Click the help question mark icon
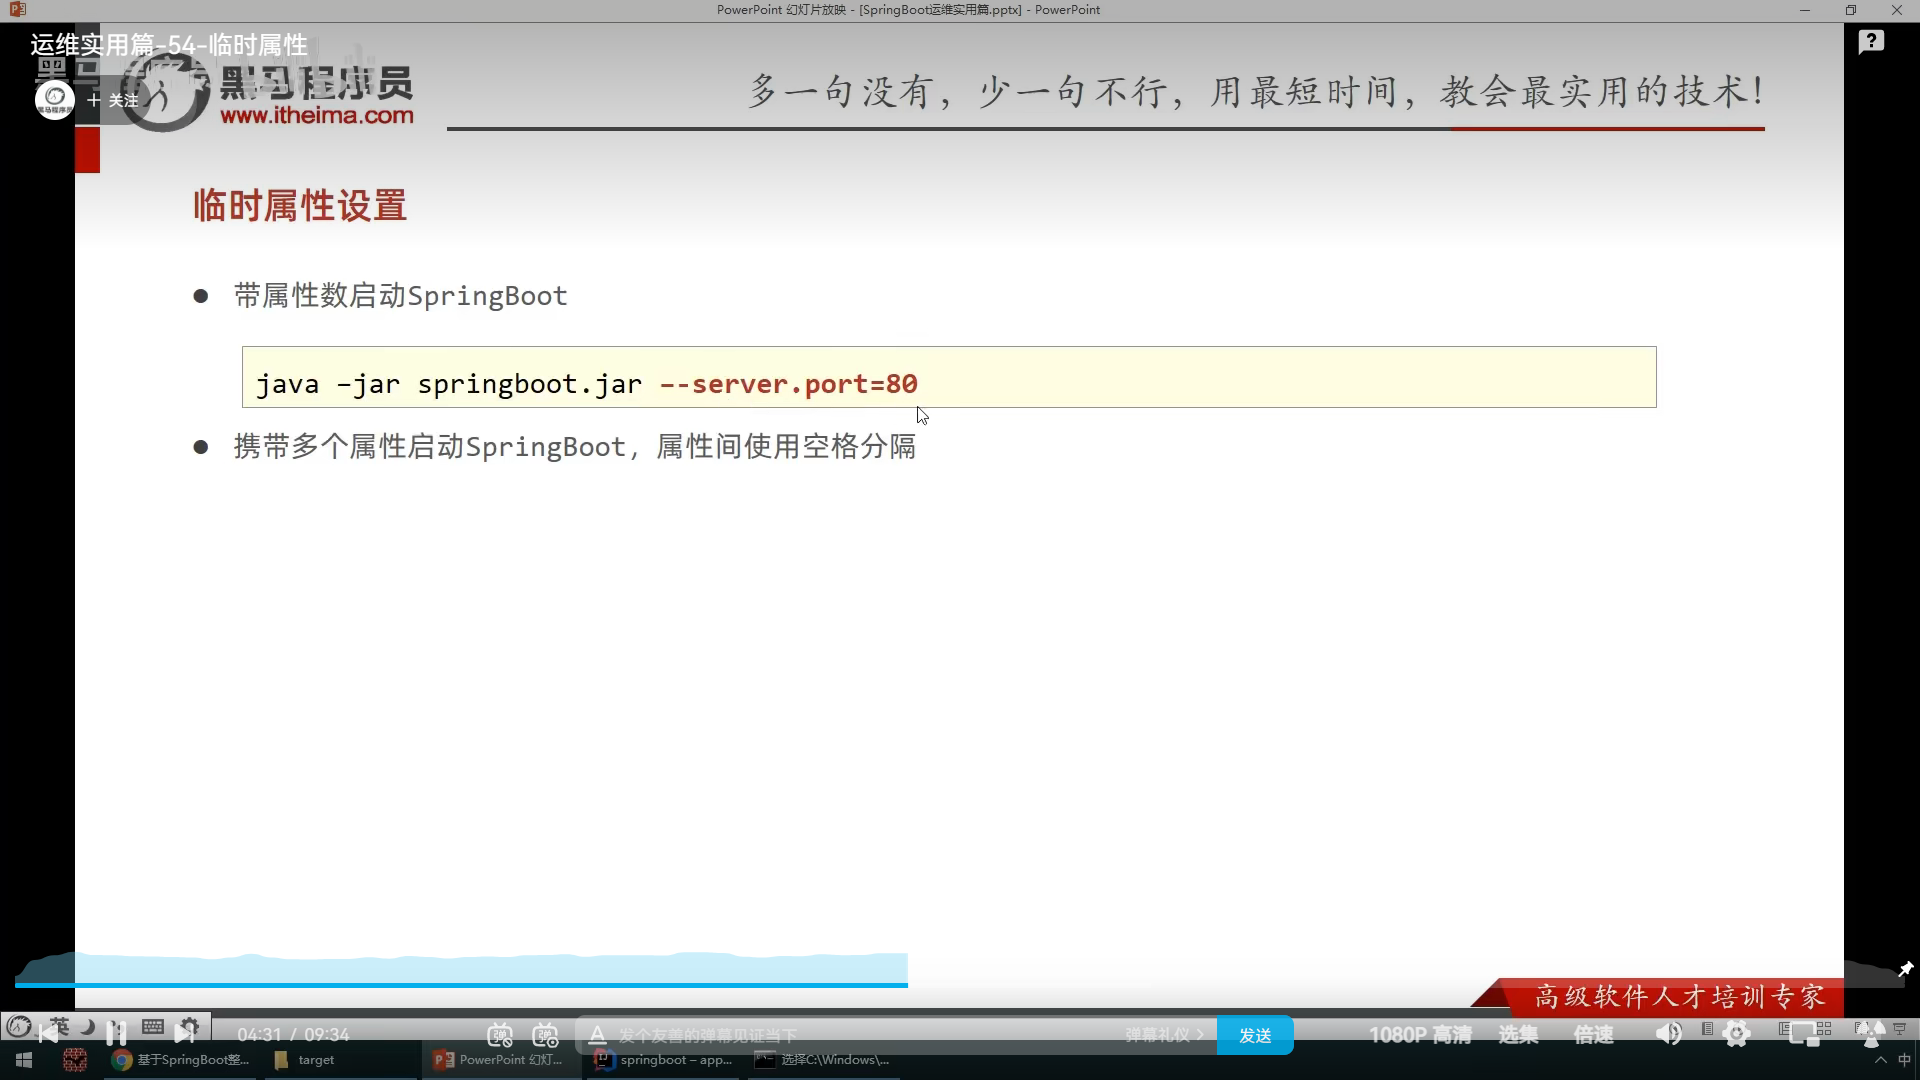 pyautogui.click(x=1871, y=42)
